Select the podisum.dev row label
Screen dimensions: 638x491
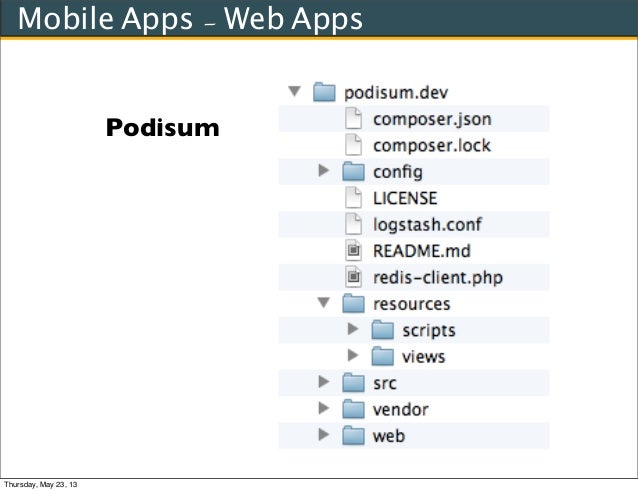[x=396, y=93]
